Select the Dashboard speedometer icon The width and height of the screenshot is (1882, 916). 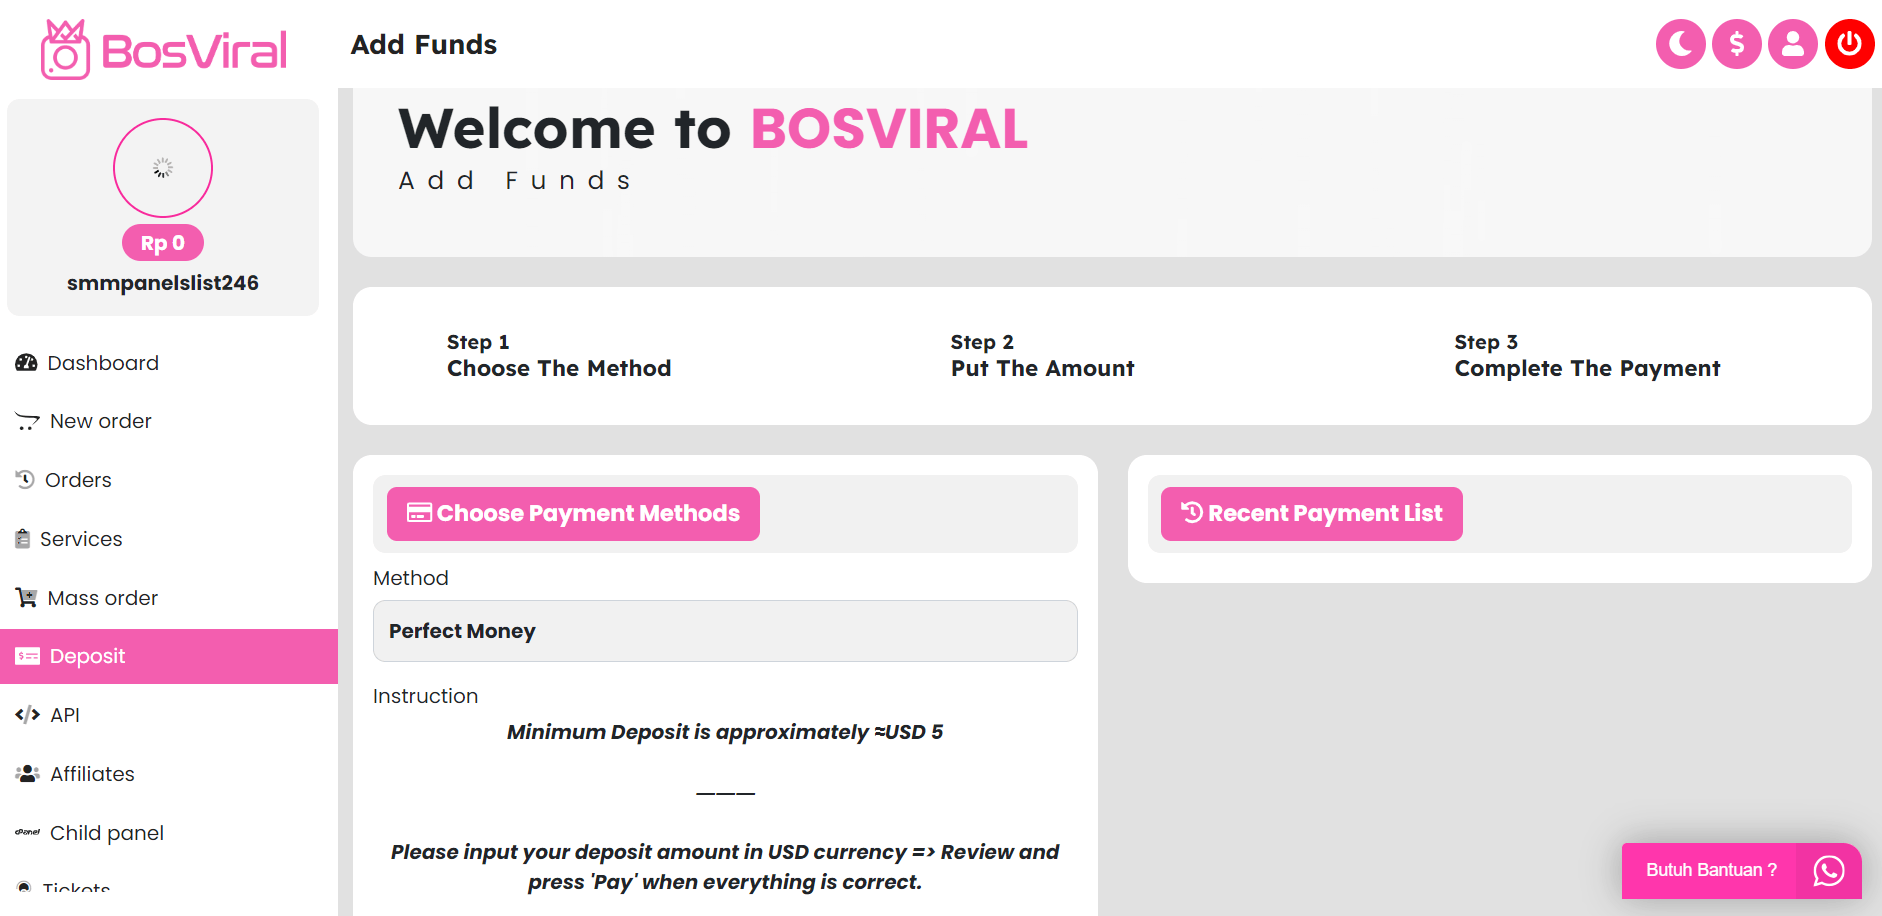(25, 362)
